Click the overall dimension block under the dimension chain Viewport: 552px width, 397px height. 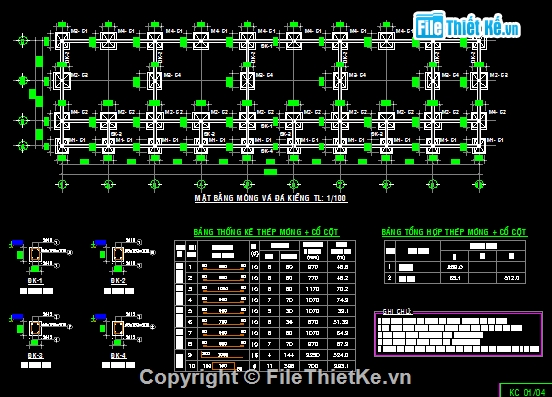point(270,172)
